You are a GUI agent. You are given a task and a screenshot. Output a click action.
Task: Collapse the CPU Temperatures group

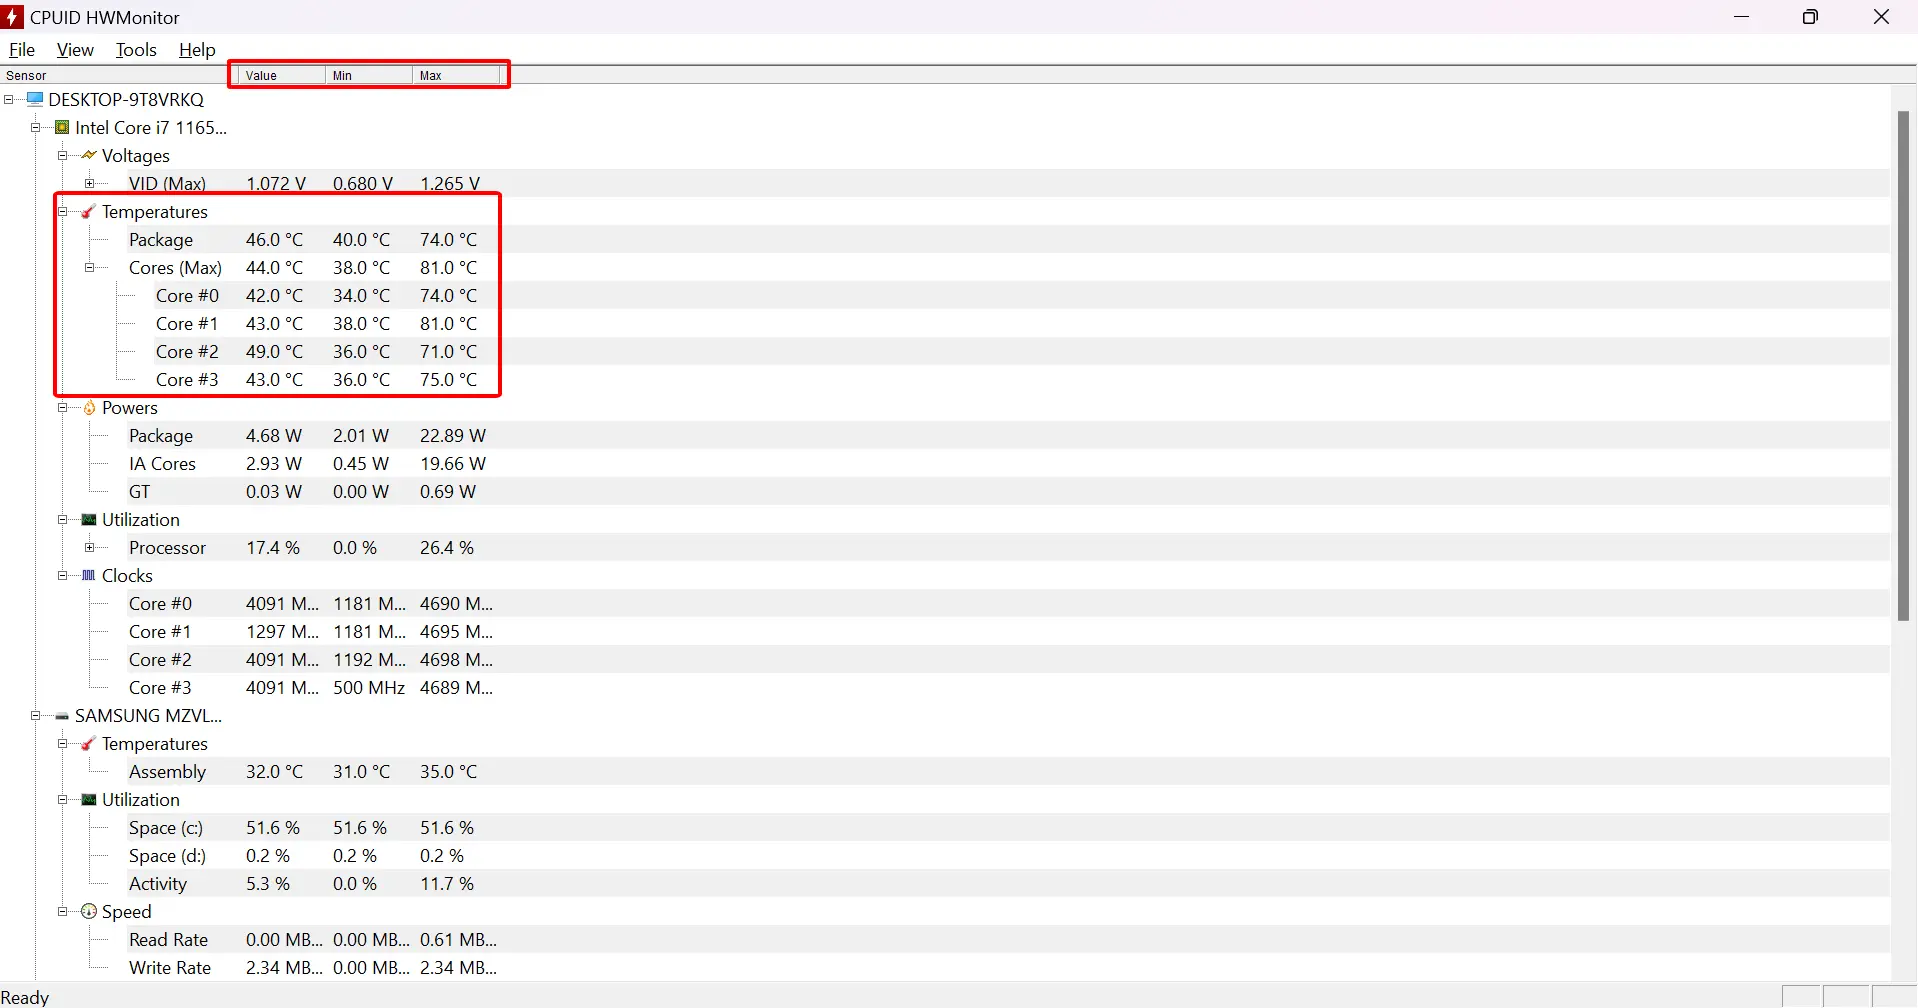[63, 211]
